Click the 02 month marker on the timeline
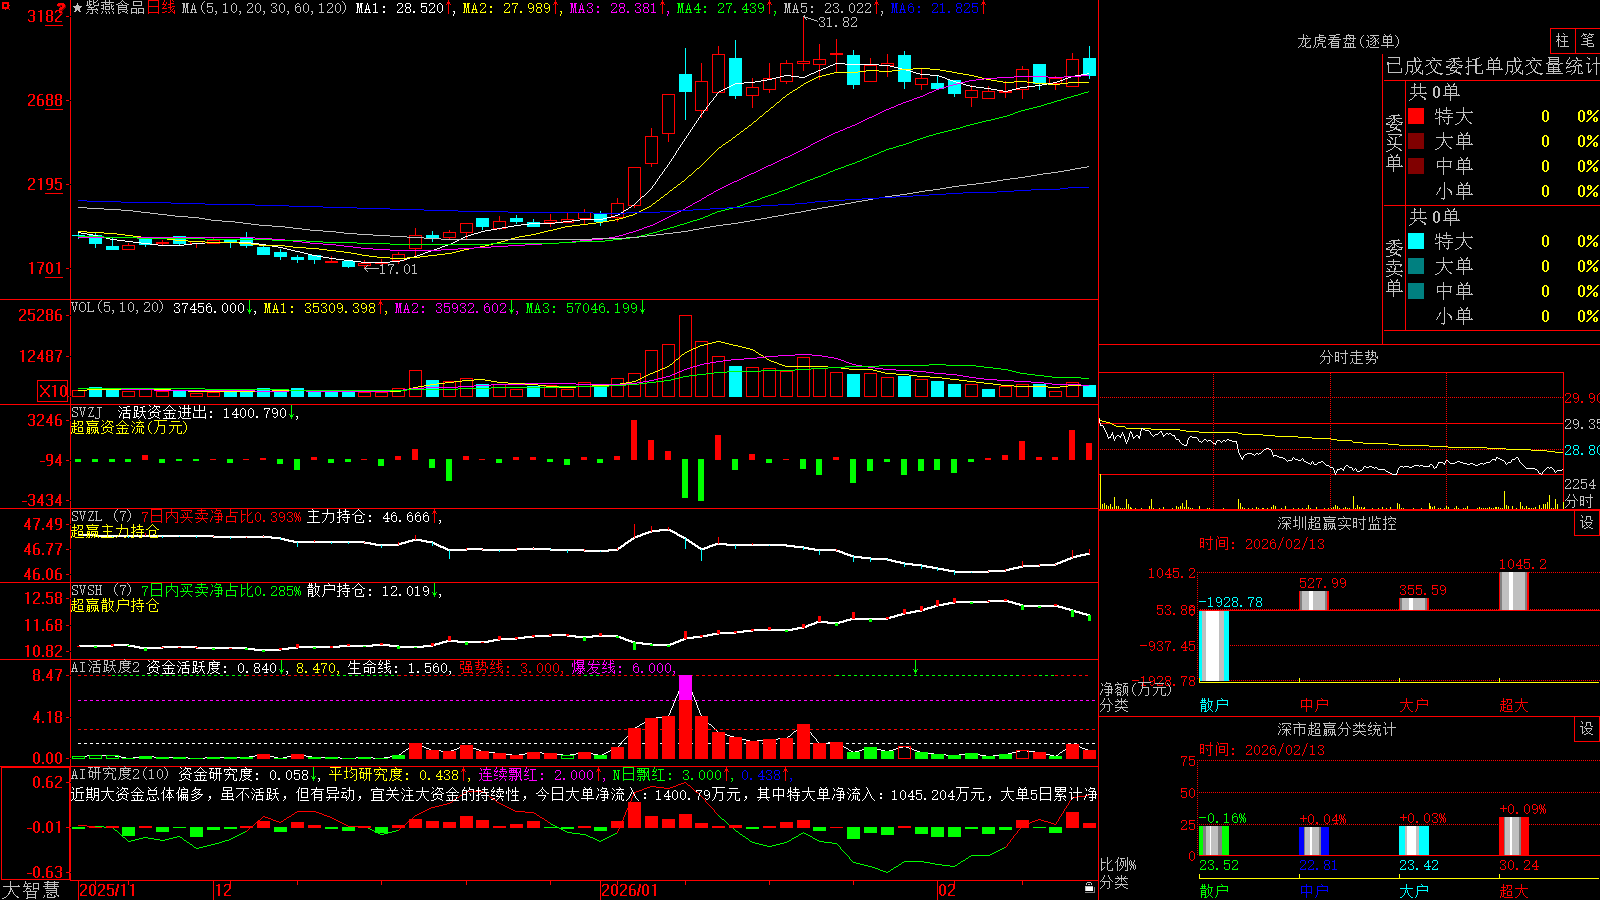The height and width of the screenshot is (900, 1600). click(946, 890)
